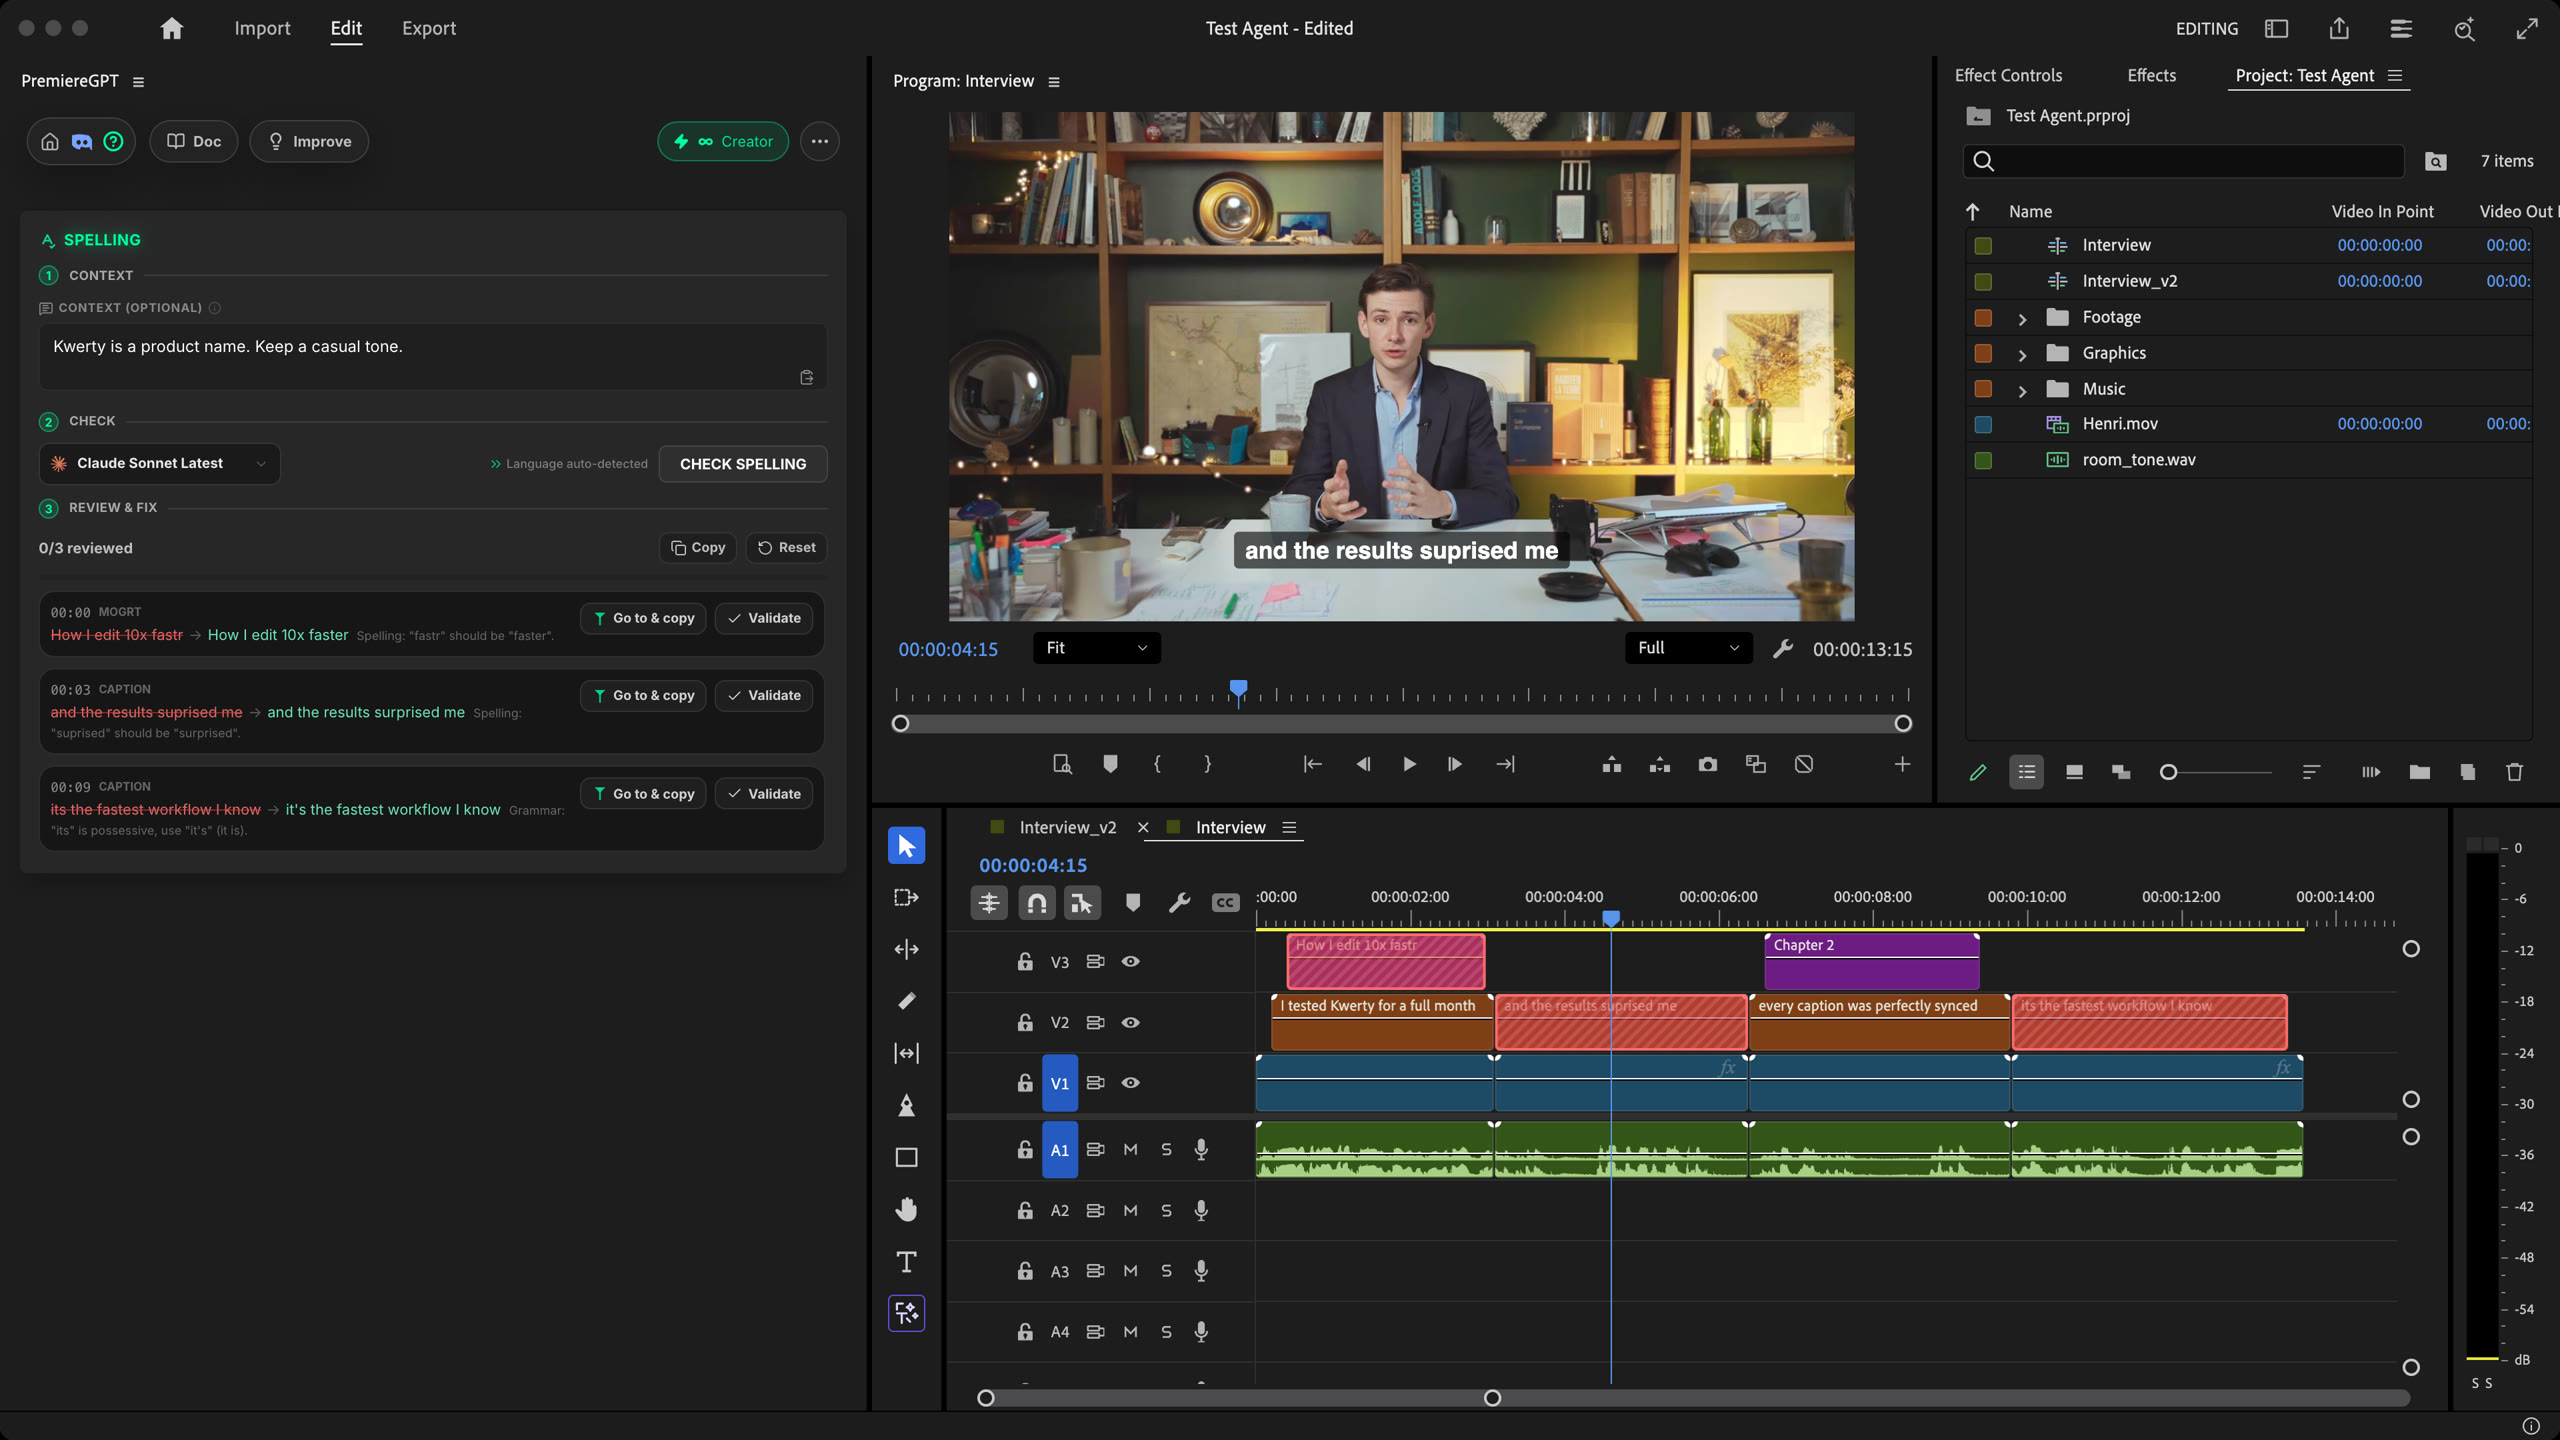Expand the Music bin
2560x1440 pixels.
click(2021, 391)
